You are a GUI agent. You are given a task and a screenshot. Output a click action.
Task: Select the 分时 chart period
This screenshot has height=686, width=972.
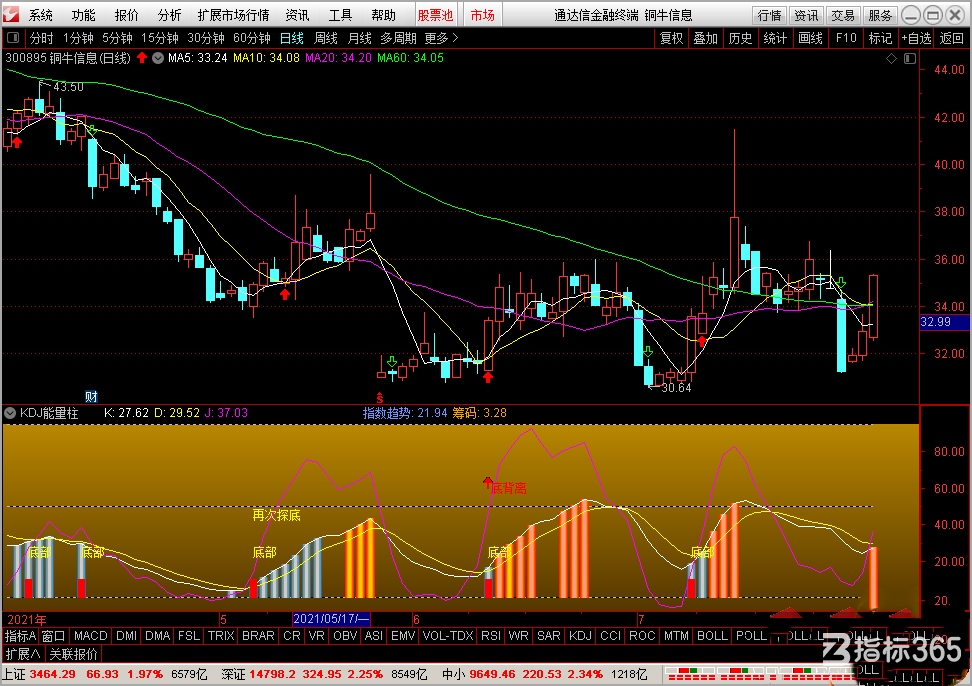(42, 38)
